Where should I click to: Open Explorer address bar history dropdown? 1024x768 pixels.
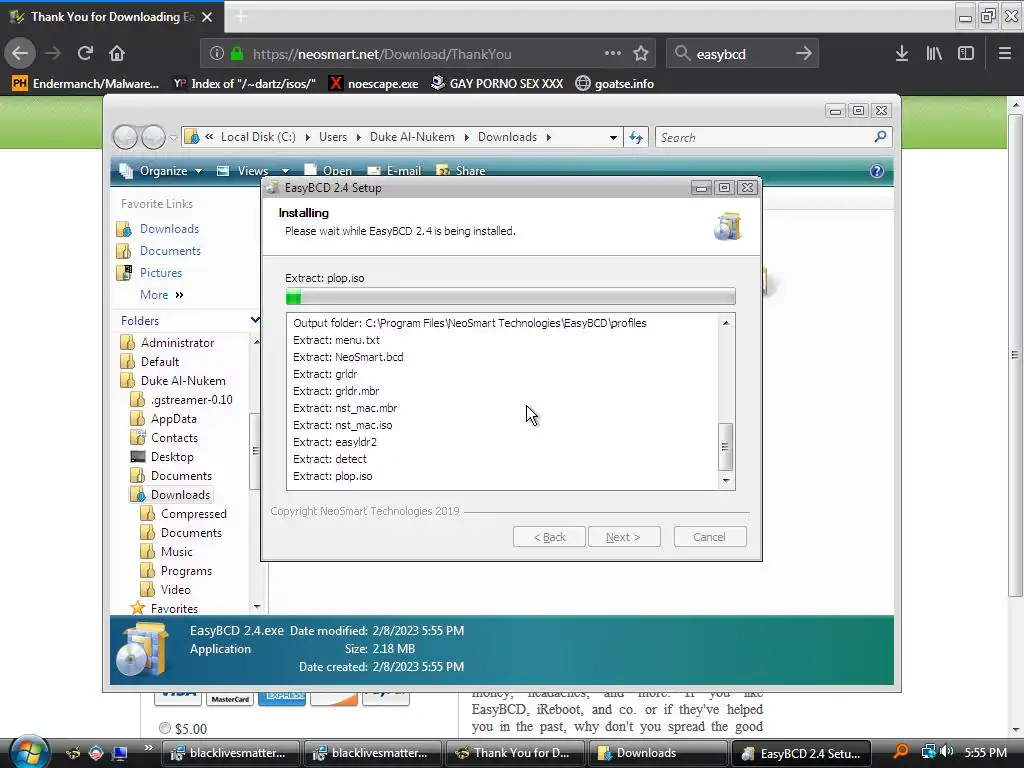(613, 138)
